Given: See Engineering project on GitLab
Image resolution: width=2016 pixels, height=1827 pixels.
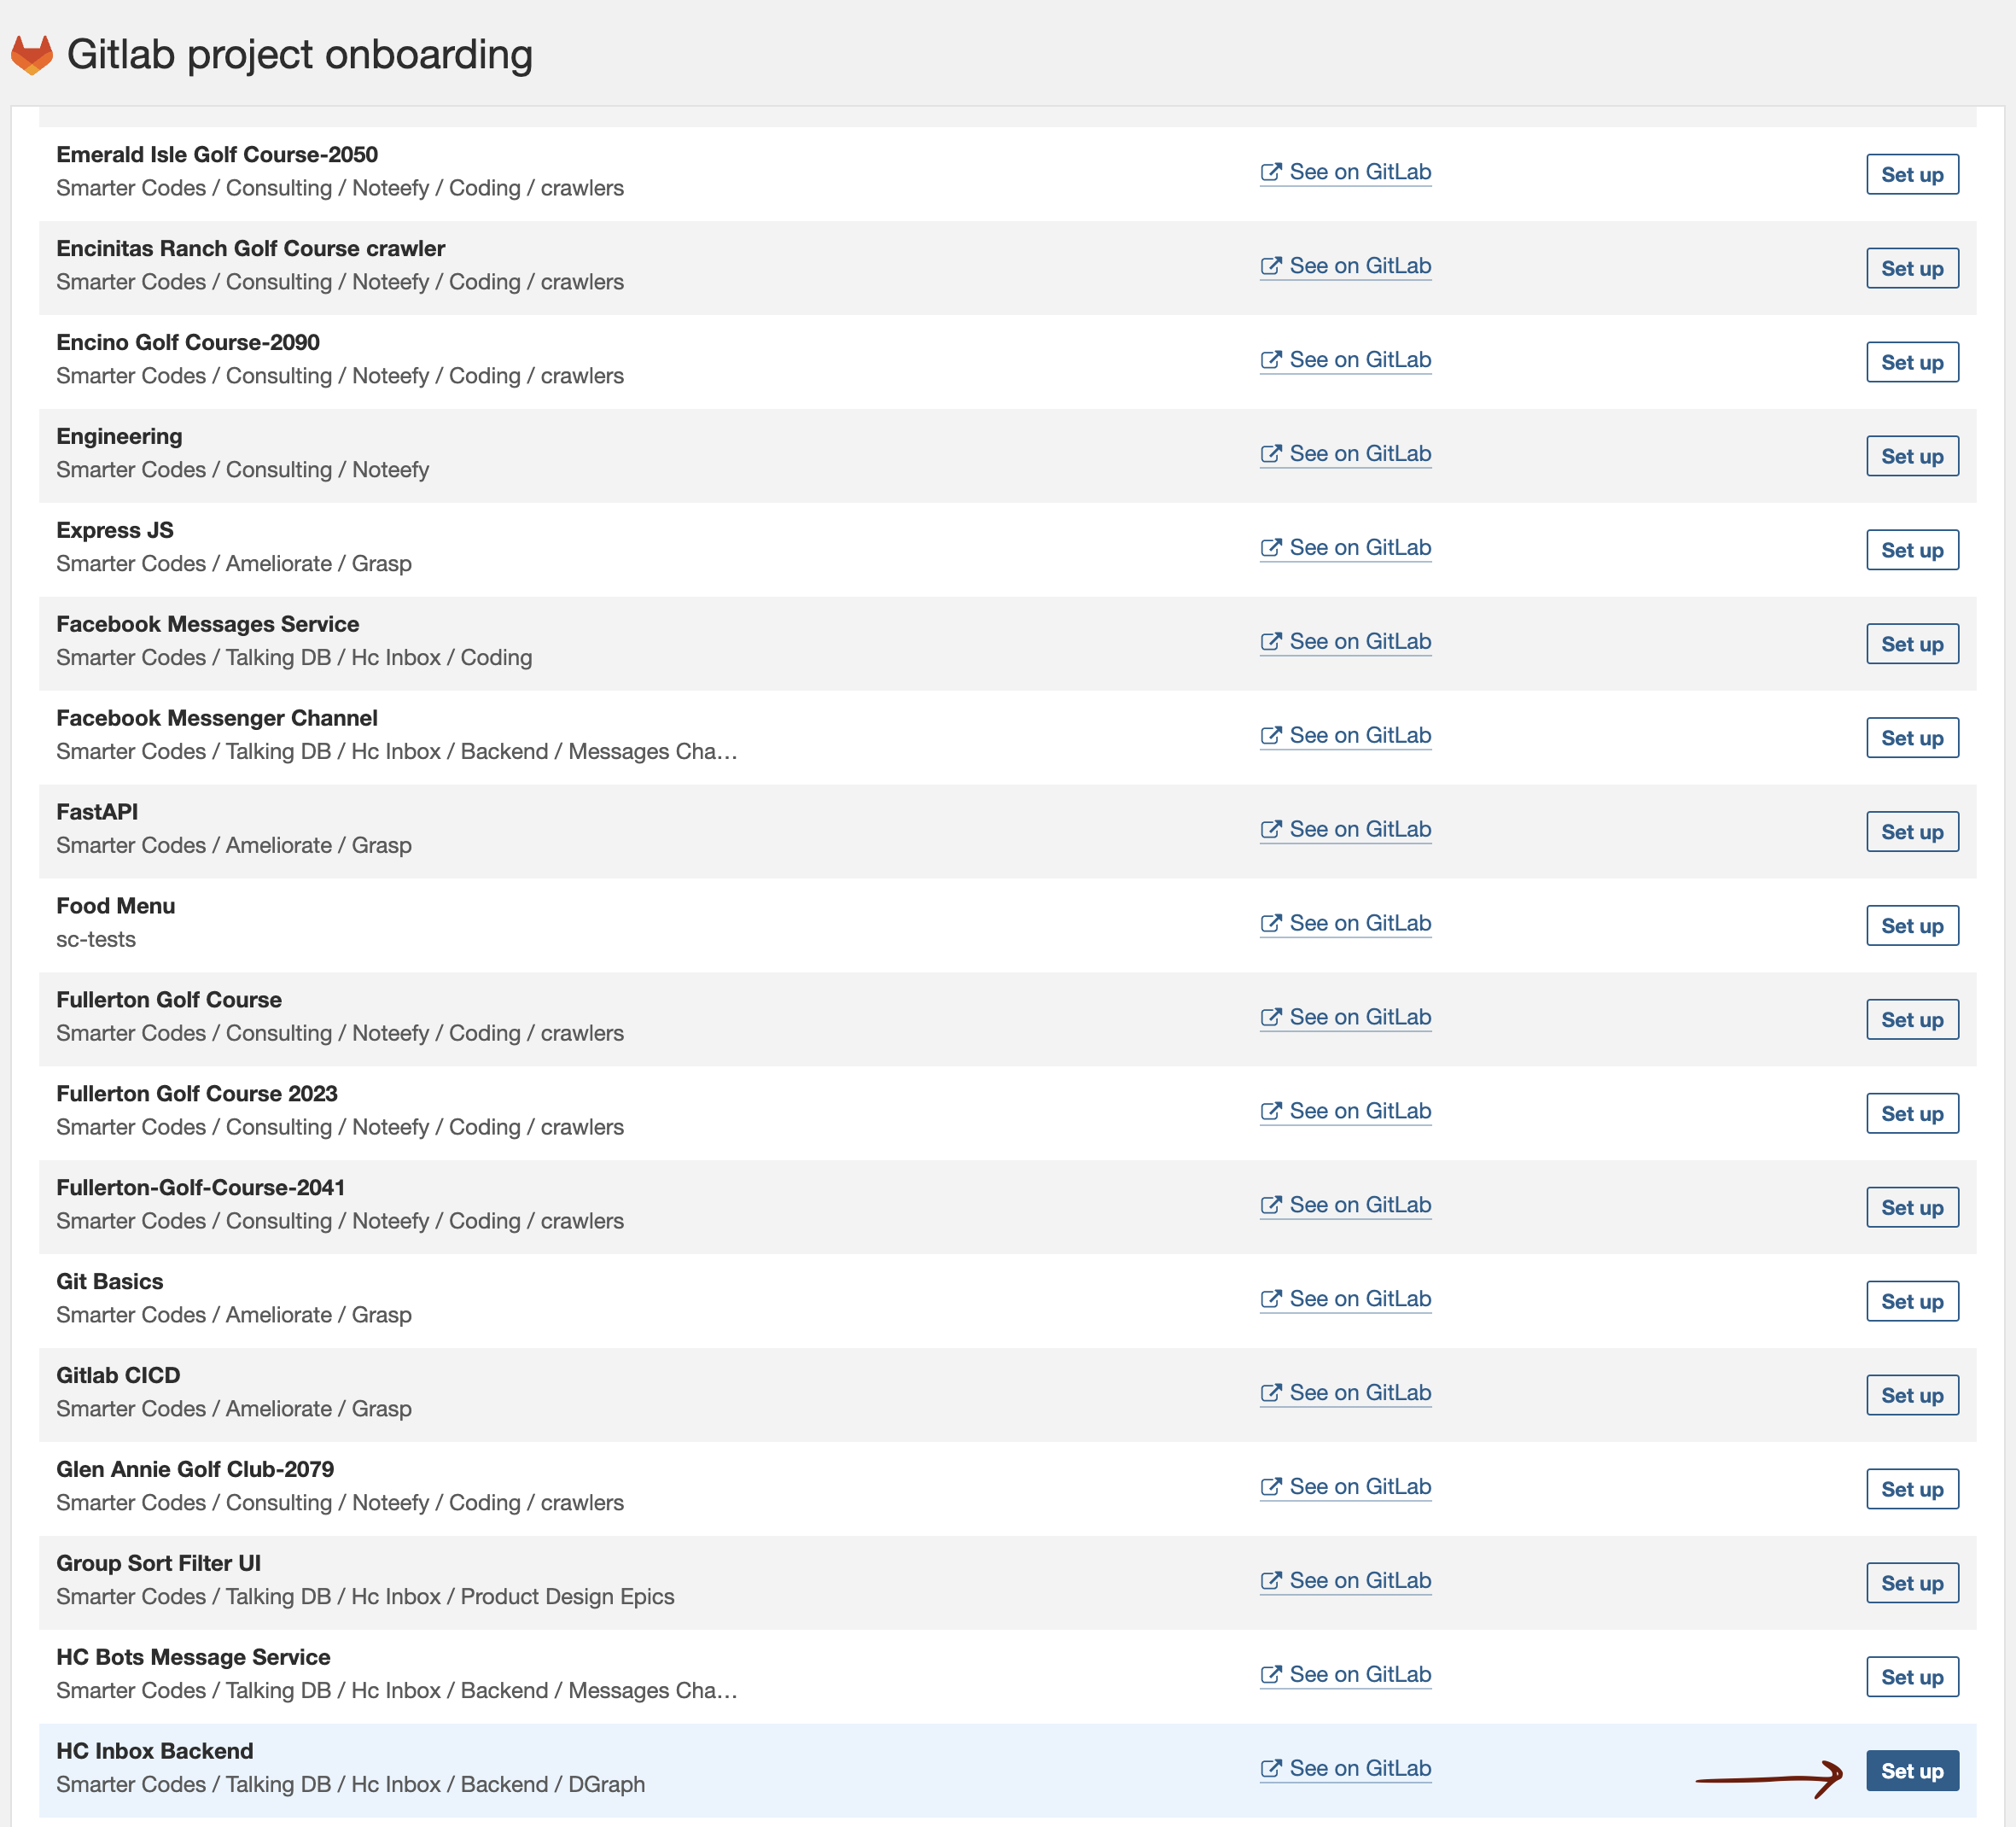Looking at the screenshot, I should point(1345,454).
